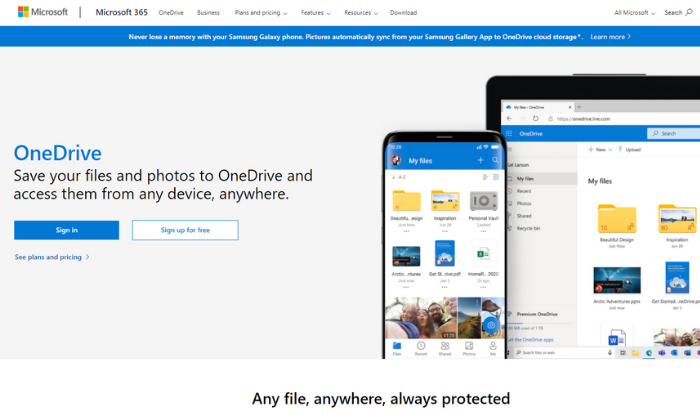The image size is (700, 420).
Task: Select the Me tab in phone bottom bar
Action: coord(493,348)
